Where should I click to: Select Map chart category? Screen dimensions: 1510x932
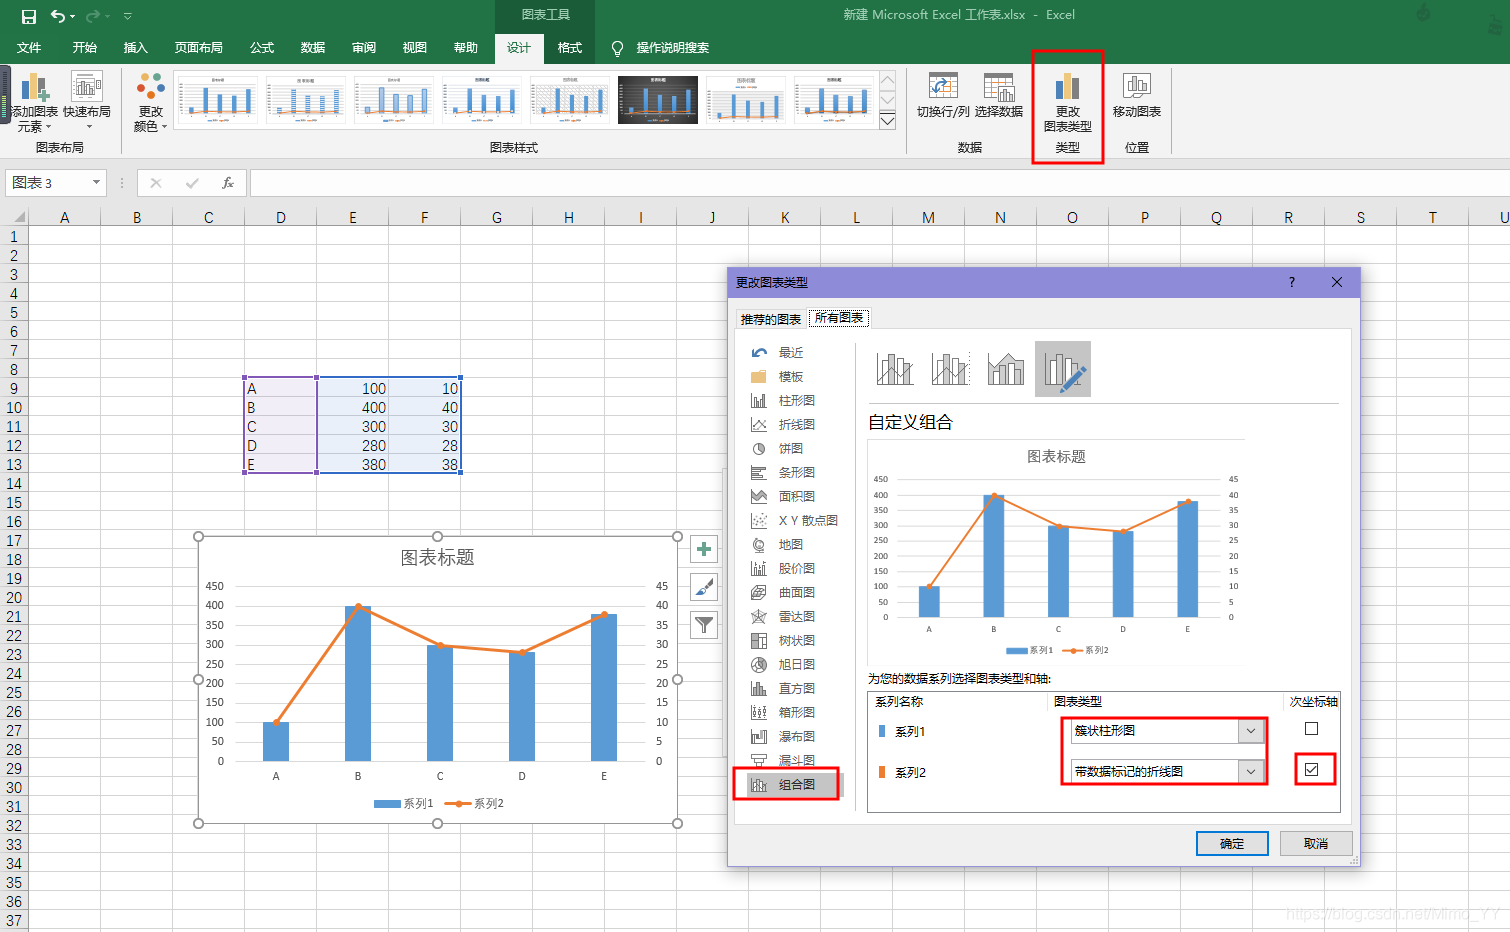(791, 545)
